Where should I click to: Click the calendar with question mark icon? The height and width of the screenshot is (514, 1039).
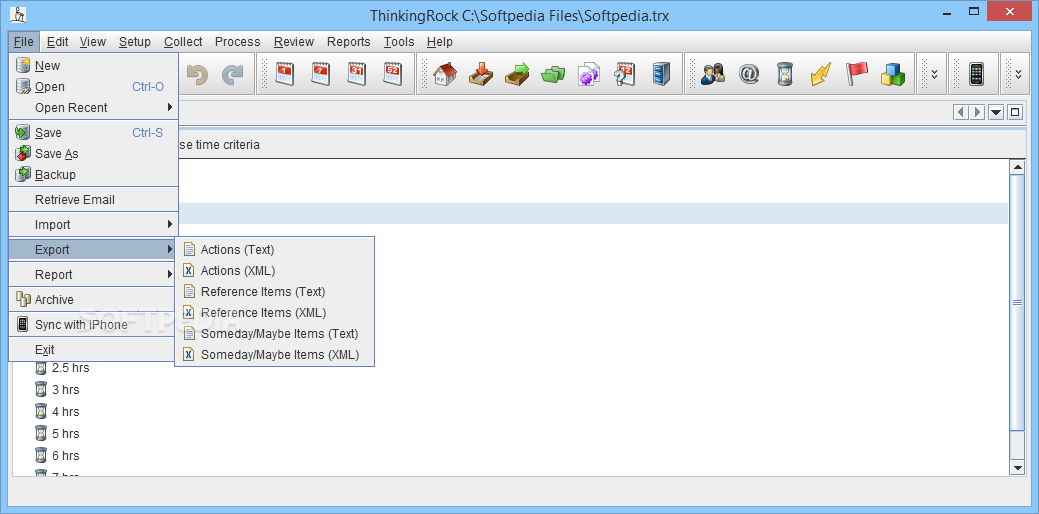625,74
